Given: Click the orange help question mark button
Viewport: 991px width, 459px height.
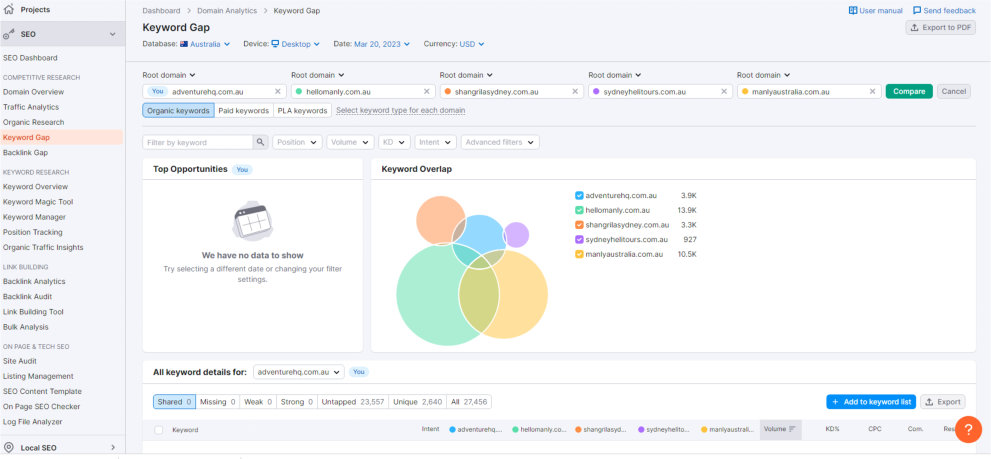Looking at the screenshot, I should click(968, 429).
